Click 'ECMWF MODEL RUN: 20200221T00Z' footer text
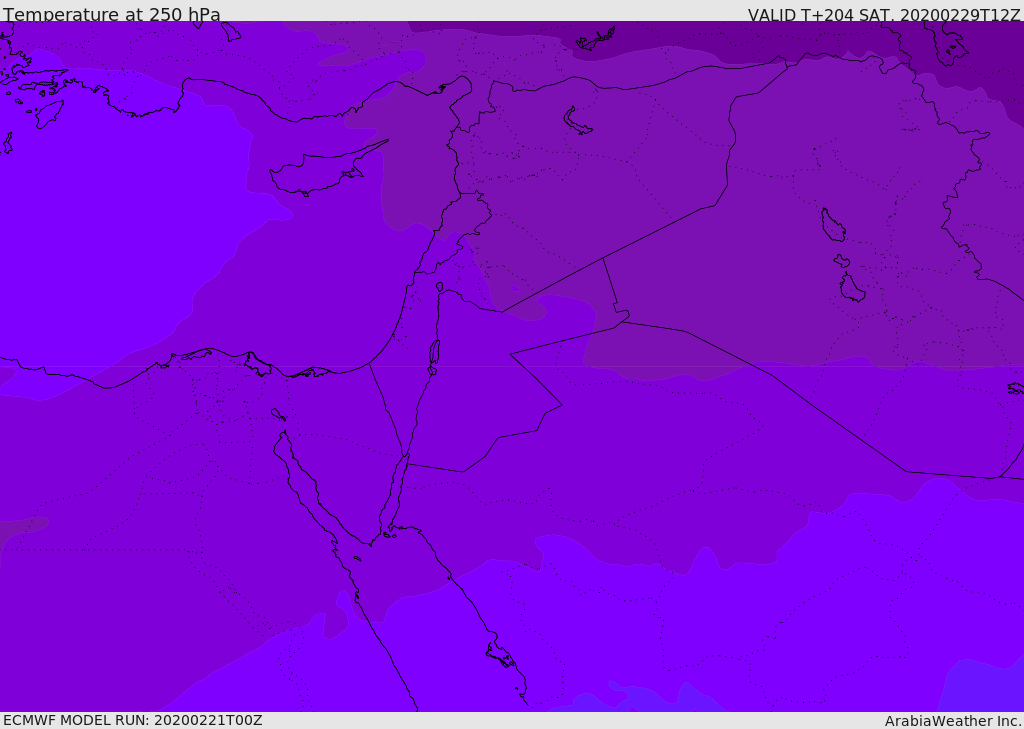Image resolution: width=1024 pixels, height=729 pixels. coord(133,720)
